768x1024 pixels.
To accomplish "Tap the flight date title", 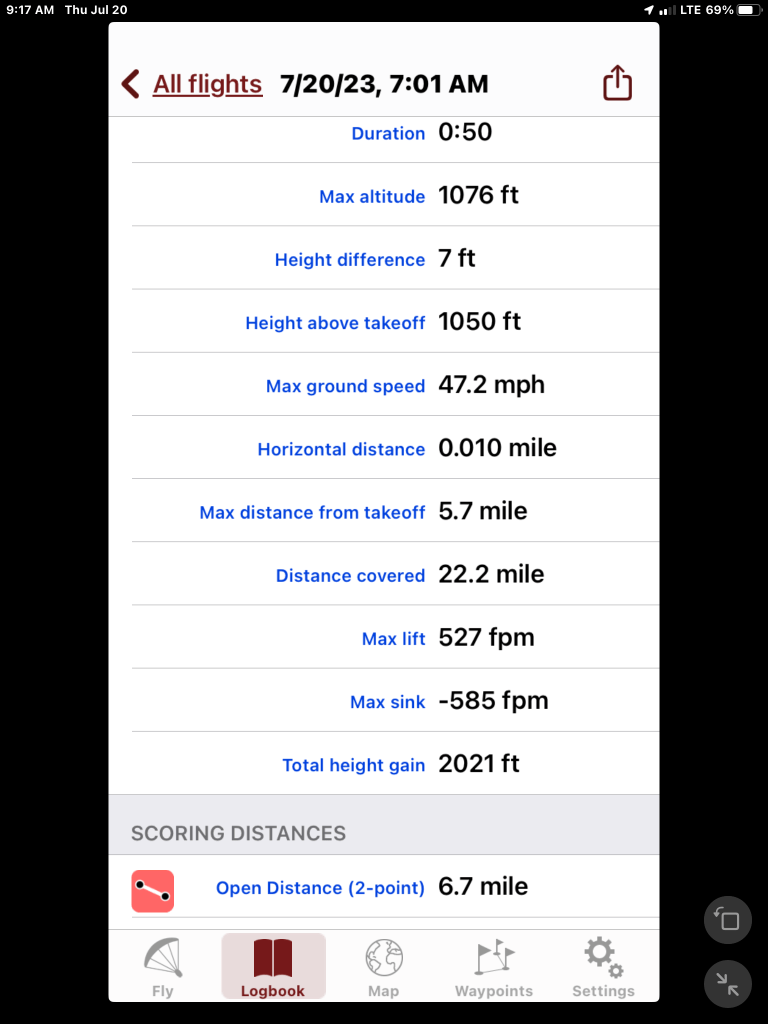I will (x=385, y=84).
